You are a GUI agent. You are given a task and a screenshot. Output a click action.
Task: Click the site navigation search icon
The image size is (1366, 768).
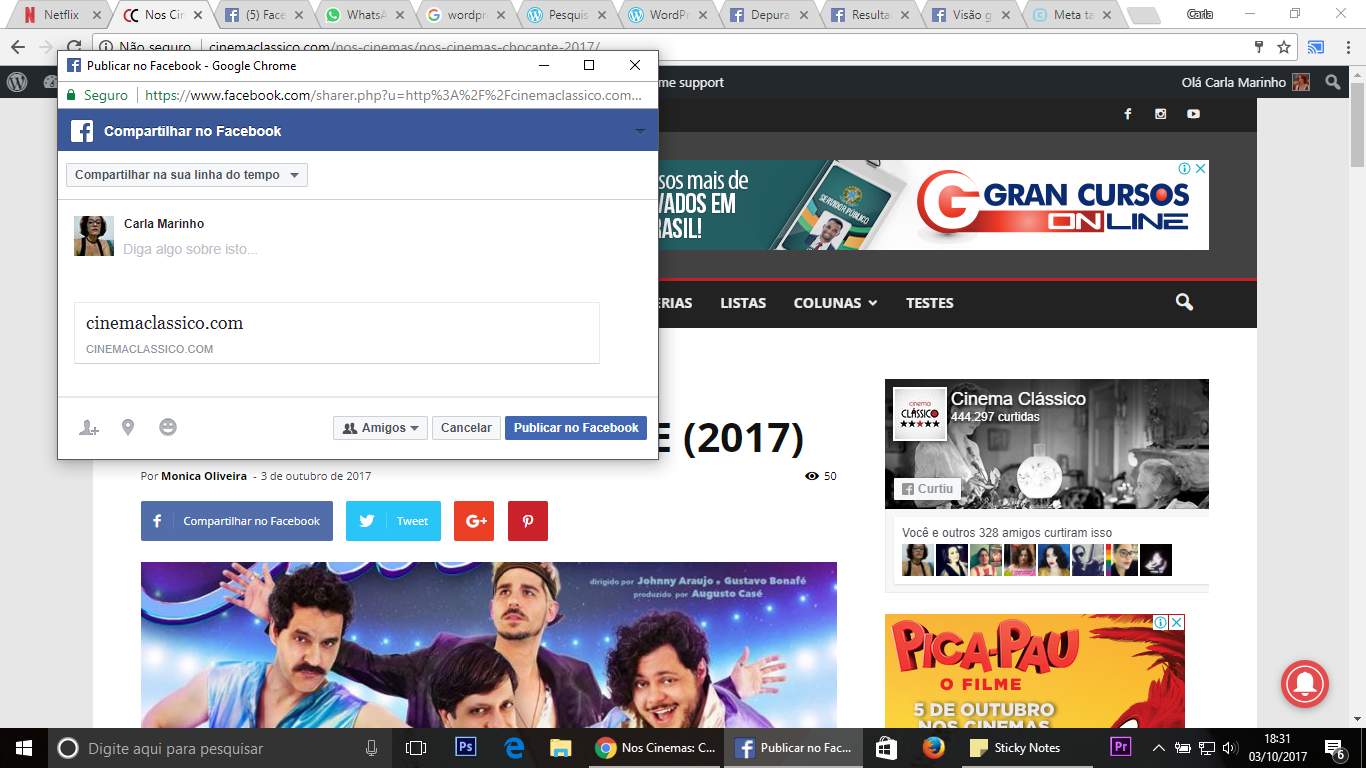click(x=1184, y=302)
